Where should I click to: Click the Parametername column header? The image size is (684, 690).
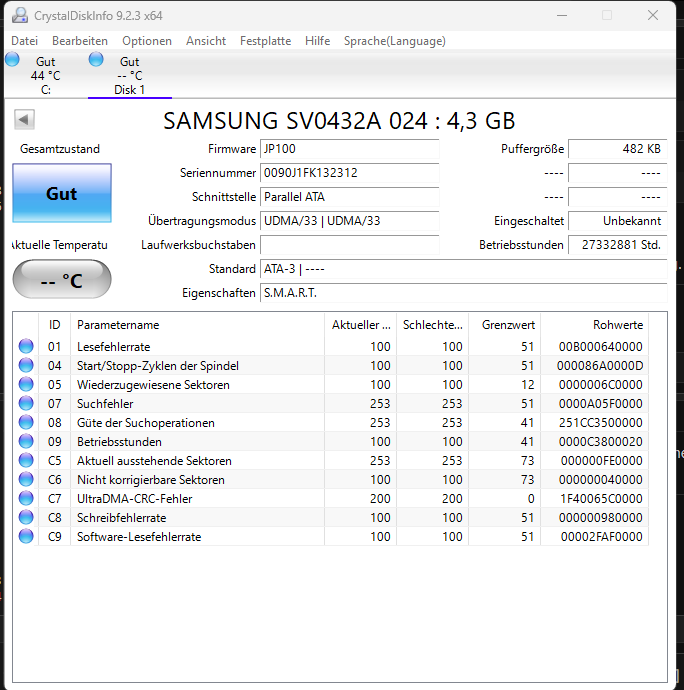(197, 325)
